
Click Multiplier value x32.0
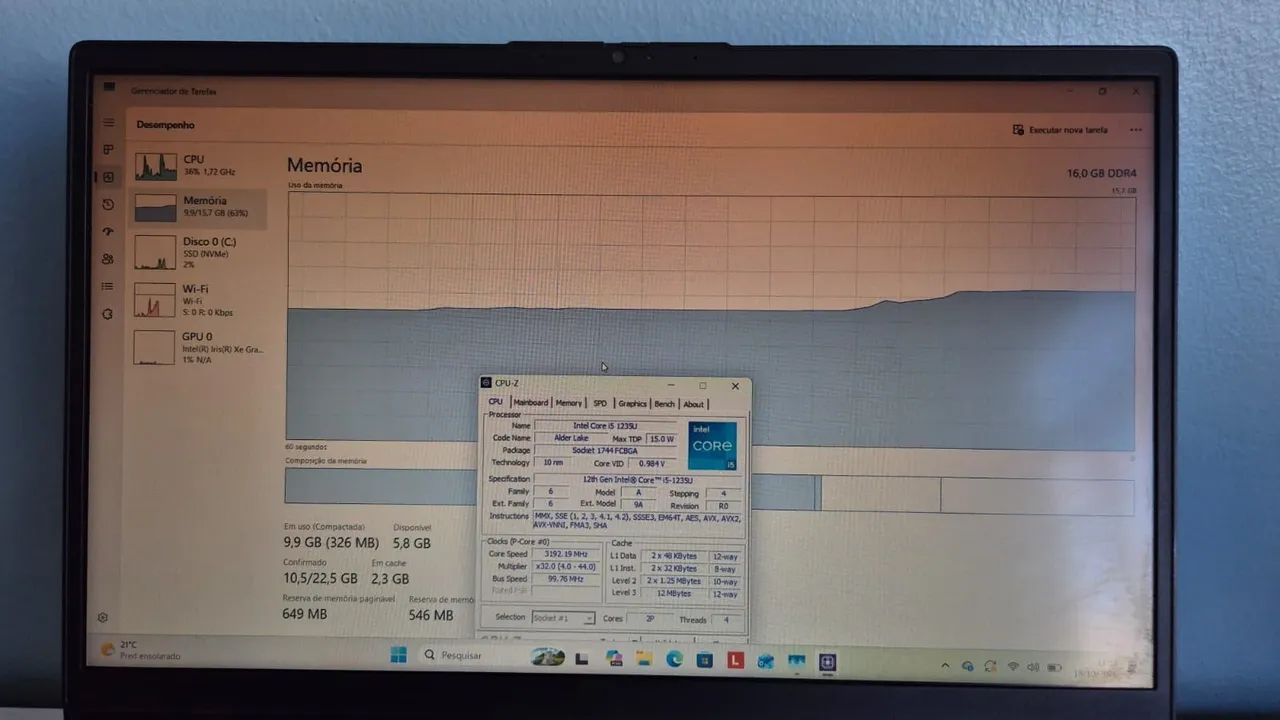pyautogui.click(x=565, y=567)
